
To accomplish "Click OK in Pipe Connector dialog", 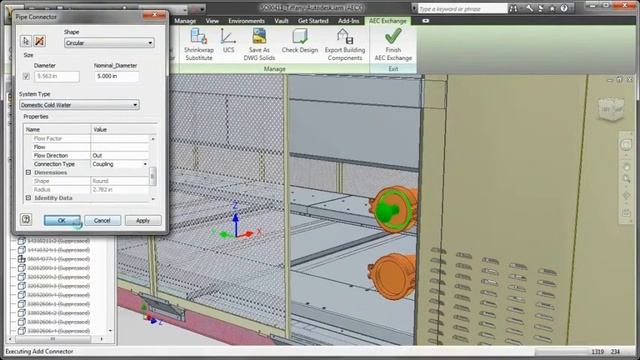I will (62, 220).
